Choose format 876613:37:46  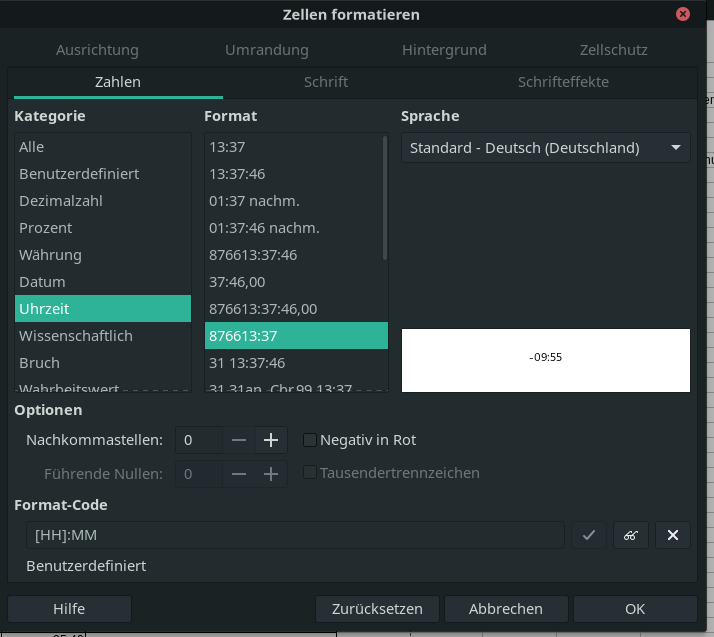click(x=294, y=255)
